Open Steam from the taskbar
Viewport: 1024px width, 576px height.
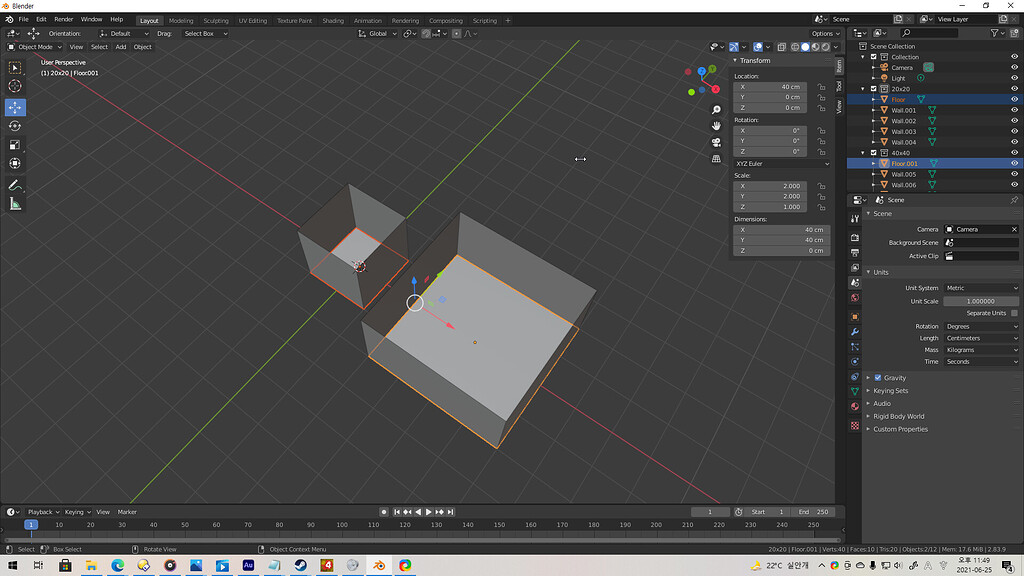pyautogui.click(x=300, y=566)
